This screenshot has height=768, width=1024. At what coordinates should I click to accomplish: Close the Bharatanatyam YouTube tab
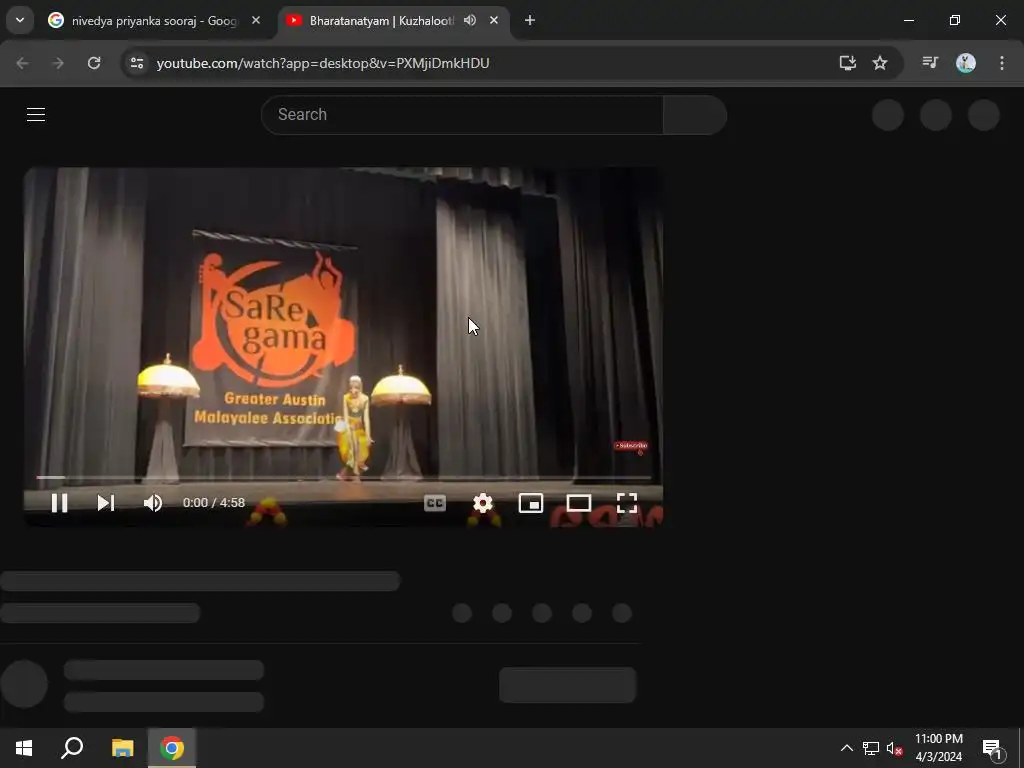[x=494, y=20]
